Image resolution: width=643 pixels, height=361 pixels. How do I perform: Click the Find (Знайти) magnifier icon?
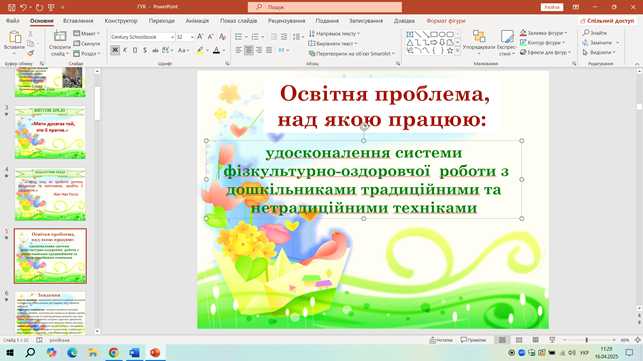(586, 32)
